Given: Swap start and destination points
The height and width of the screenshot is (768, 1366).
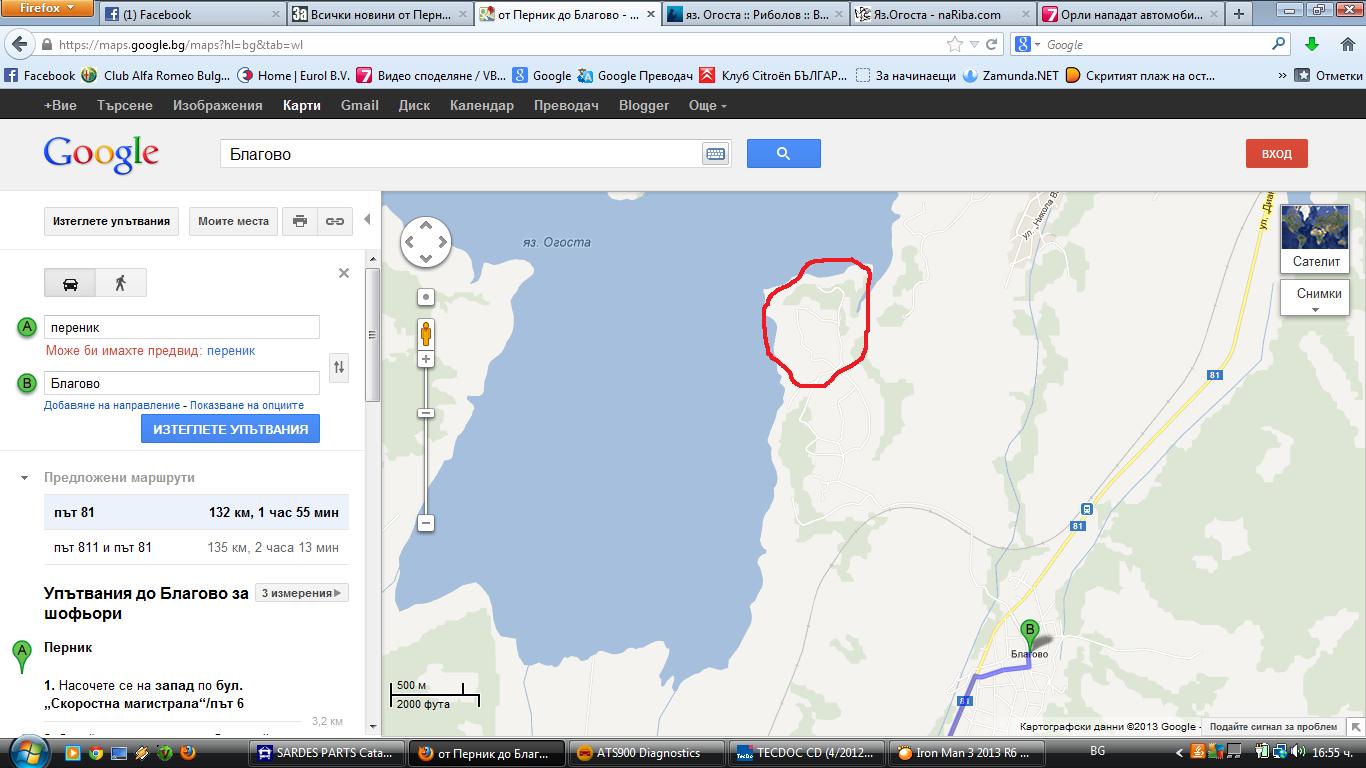Looking at the screenshot, I should (x=339, y=367).
